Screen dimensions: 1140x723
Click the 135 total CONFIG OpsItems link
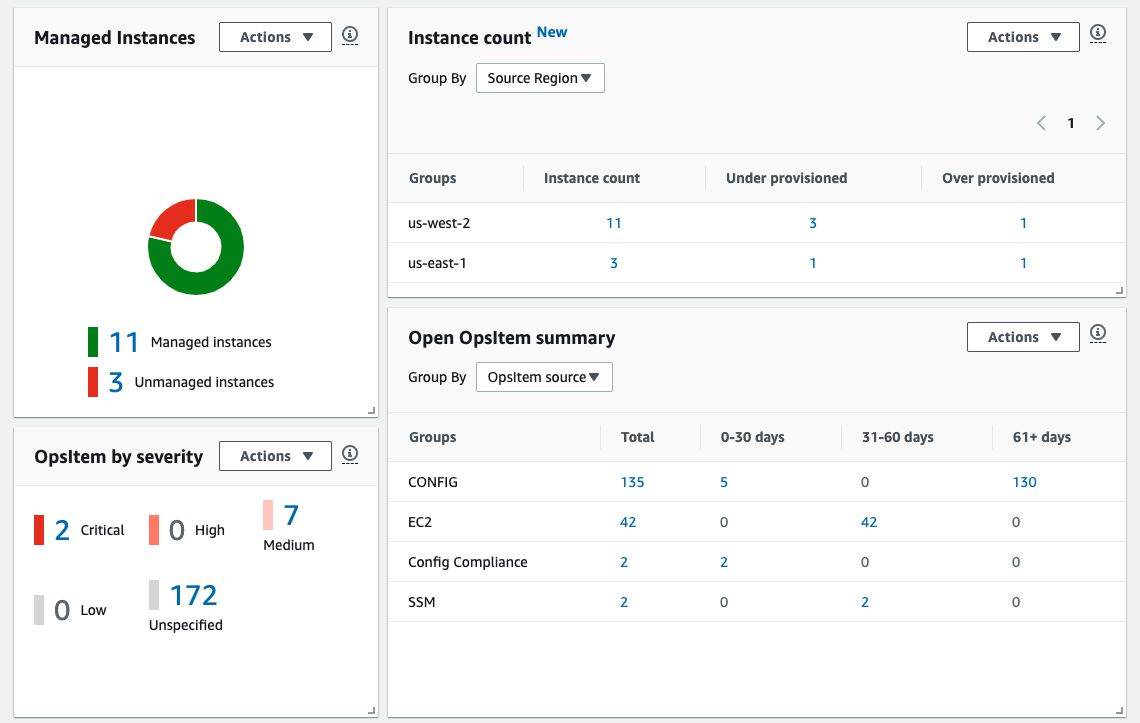coord(632,481)
